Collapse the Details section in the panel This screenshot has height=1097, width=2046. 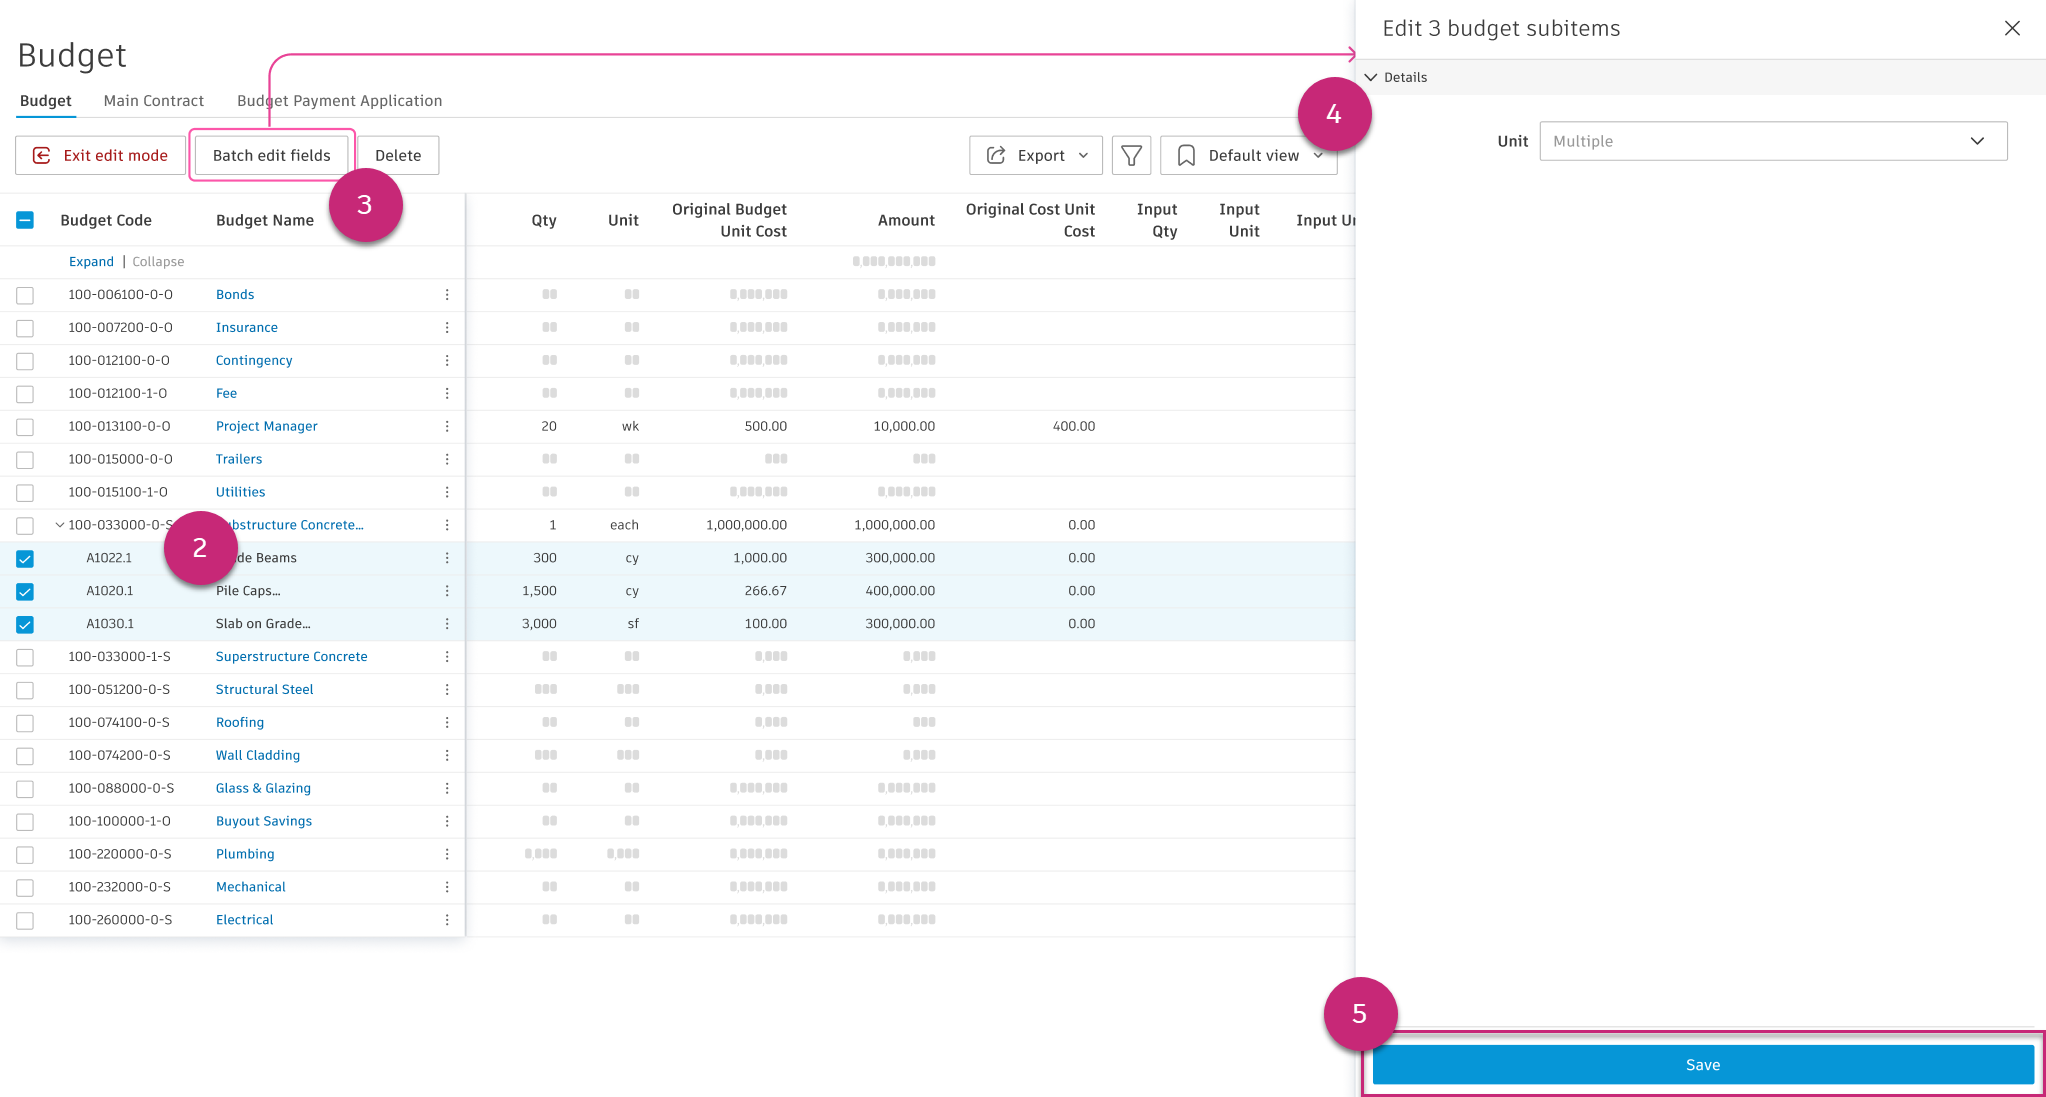click(1371, 77)
